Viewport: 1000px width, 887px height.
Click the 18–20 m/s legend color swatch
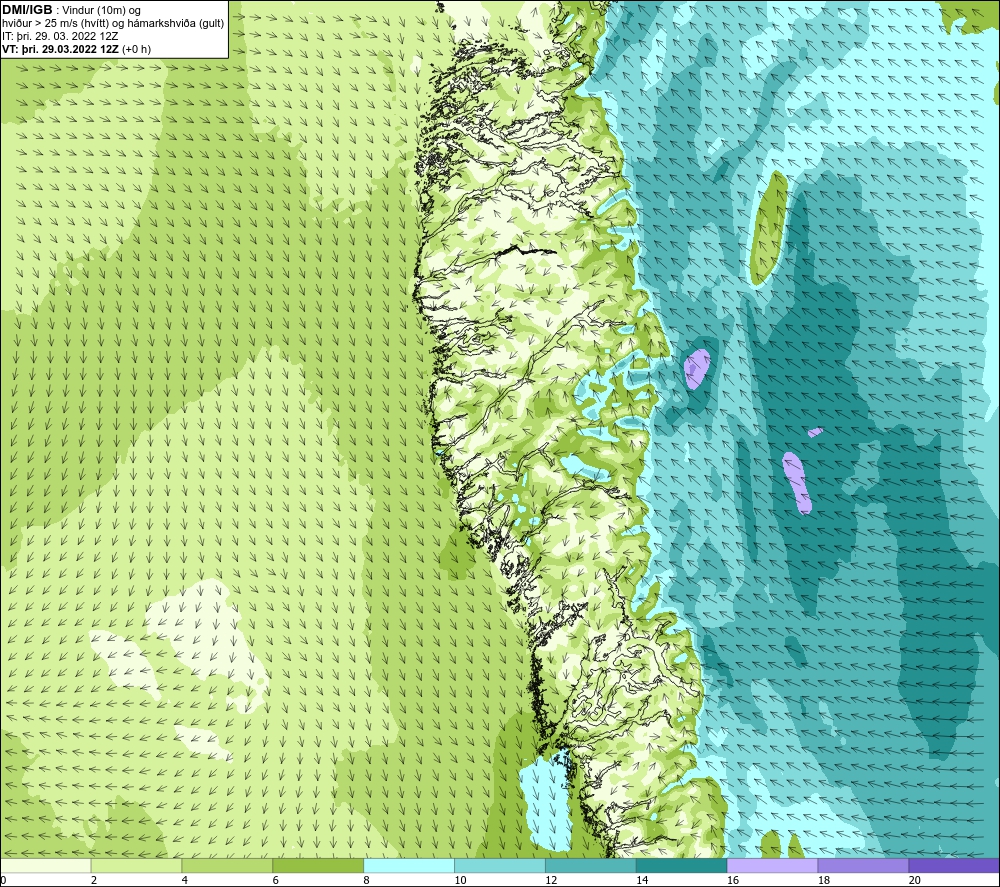click(863, 865)
